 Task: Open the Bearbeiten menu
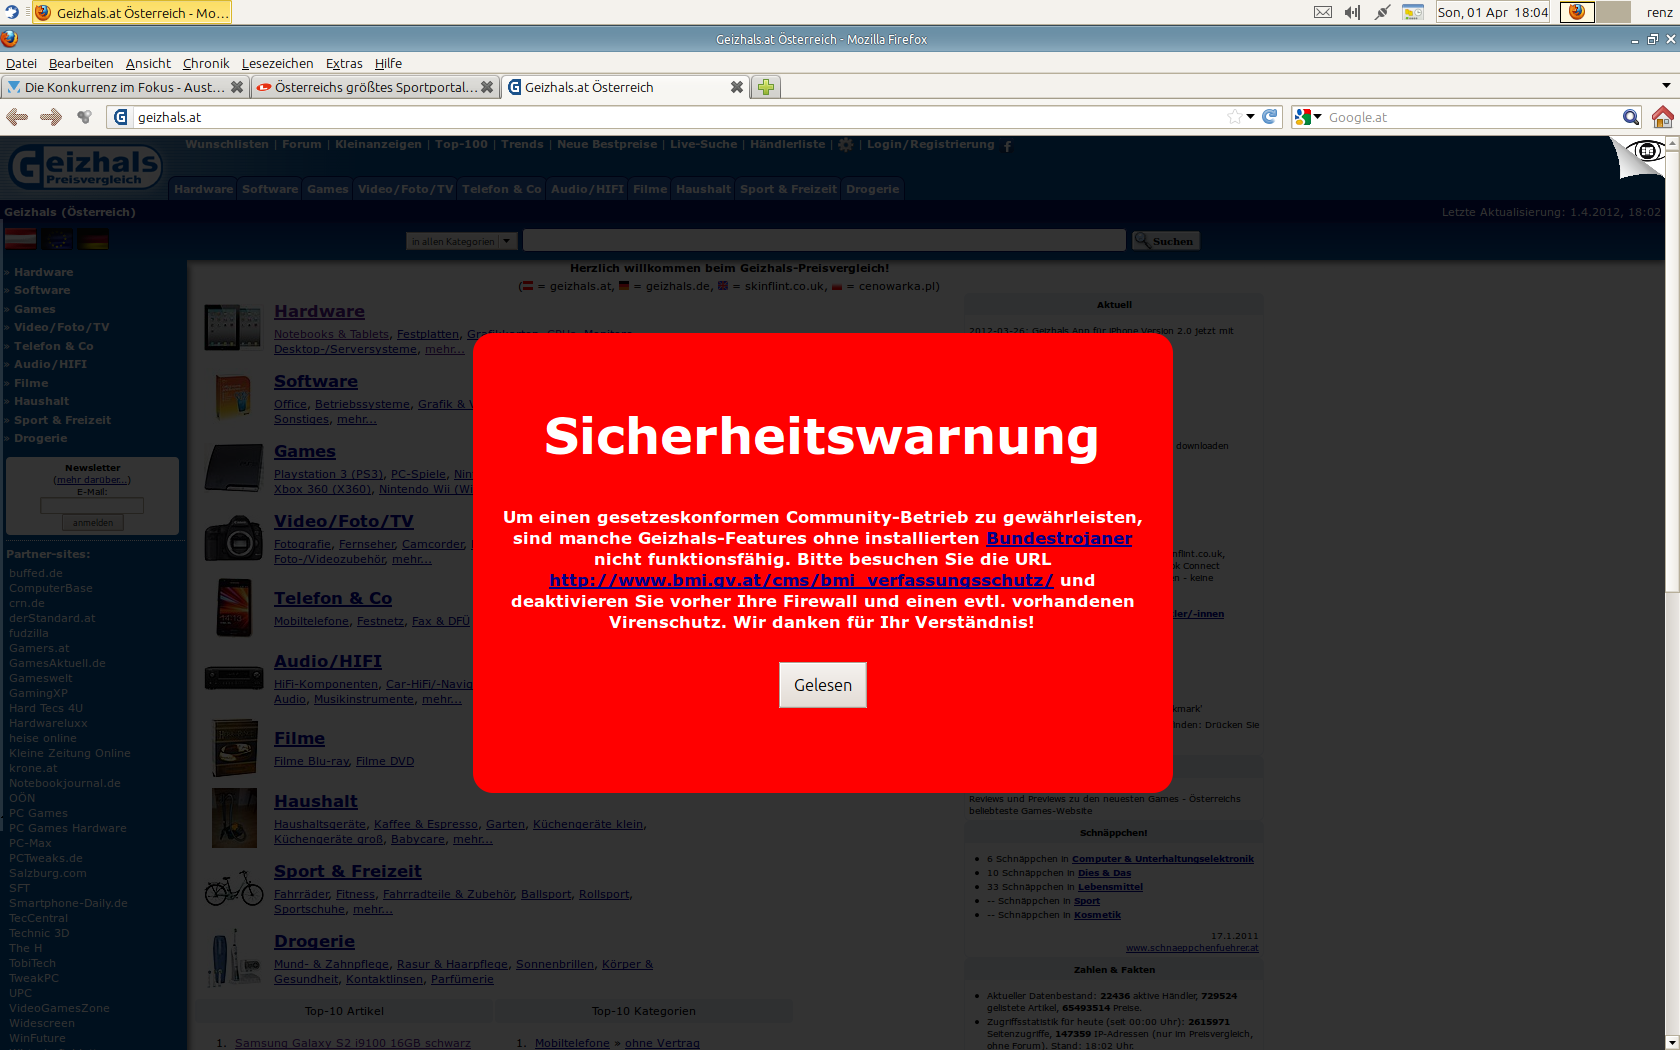pos(81,63)
